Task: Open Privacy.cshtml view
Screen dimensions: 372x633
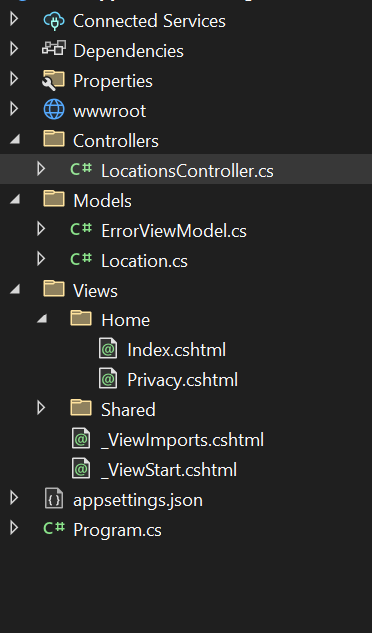Action: tap(183, 380)
